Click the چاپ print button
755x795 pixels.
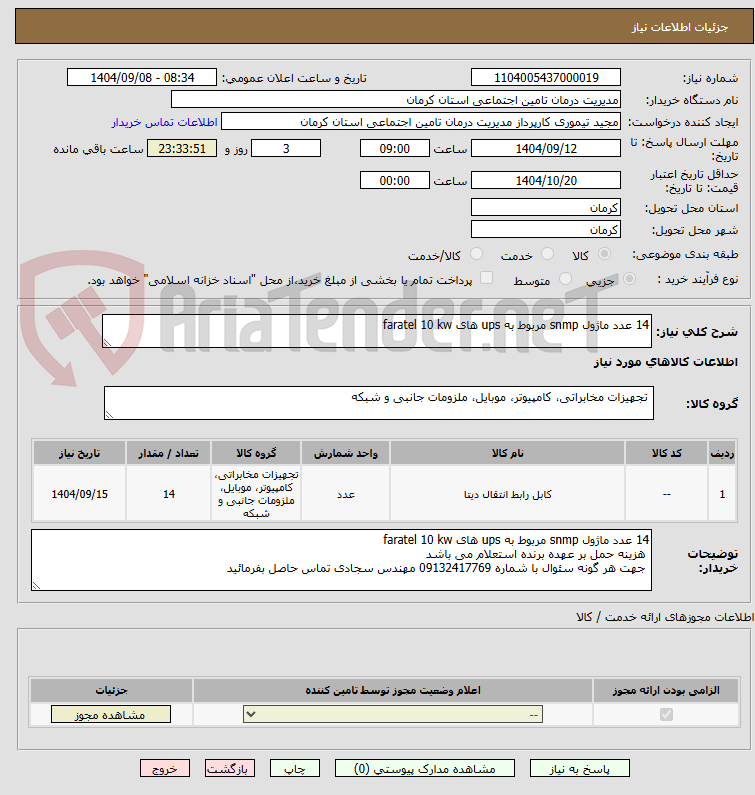(295, 769)
